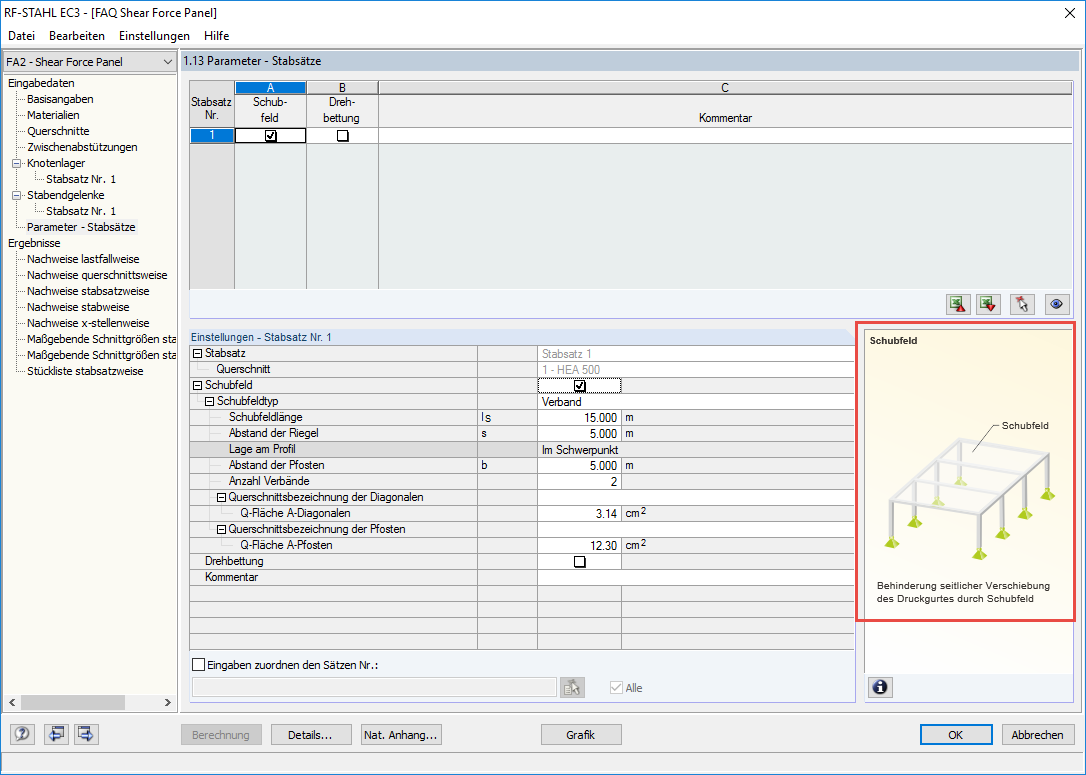Click the Nat. Anhang... button
The image size is (1086, 775).
tap(401, 735)
